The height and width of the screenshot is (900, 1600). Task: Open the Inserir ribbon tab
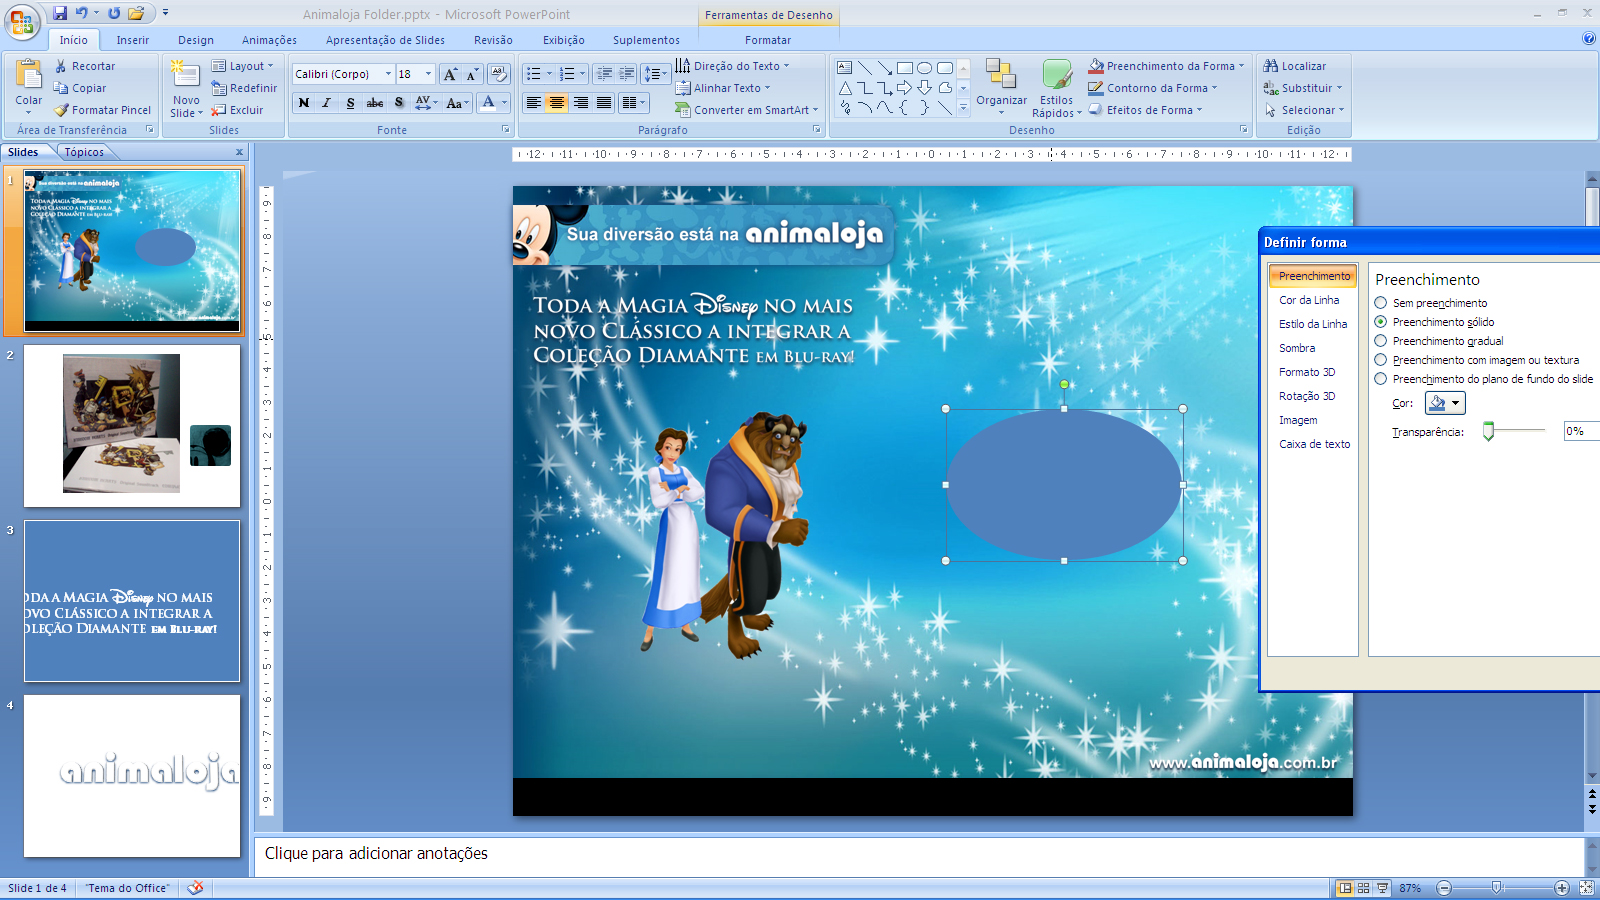tap(132, 40)
